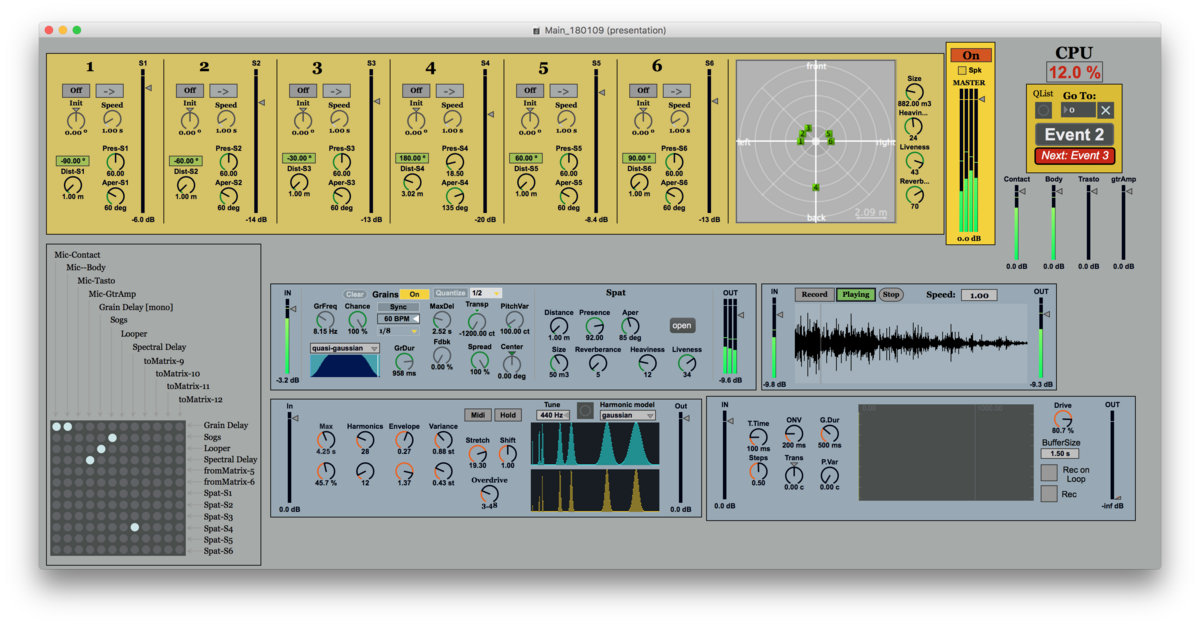Expand the Quantize 1/2 dropdown

[485, 293]
